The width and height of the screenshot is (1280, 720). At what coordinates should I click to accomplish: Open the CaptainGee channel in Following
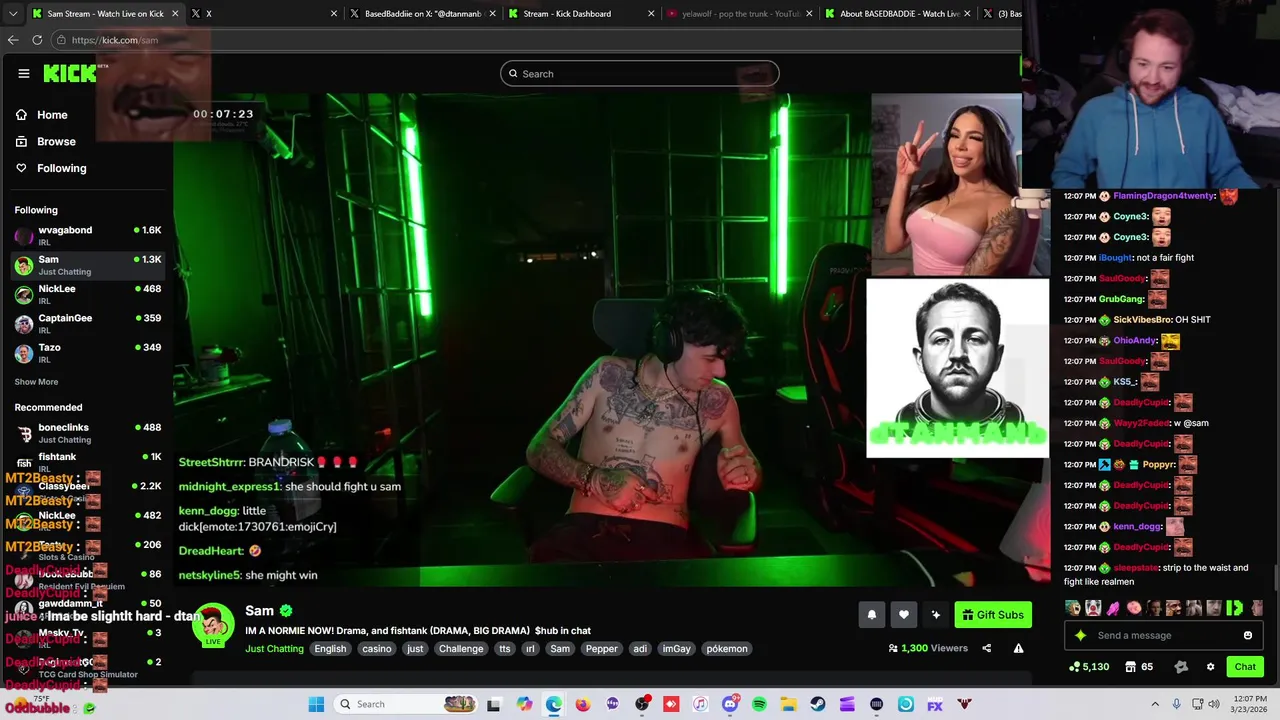click(x=87, y=323)
